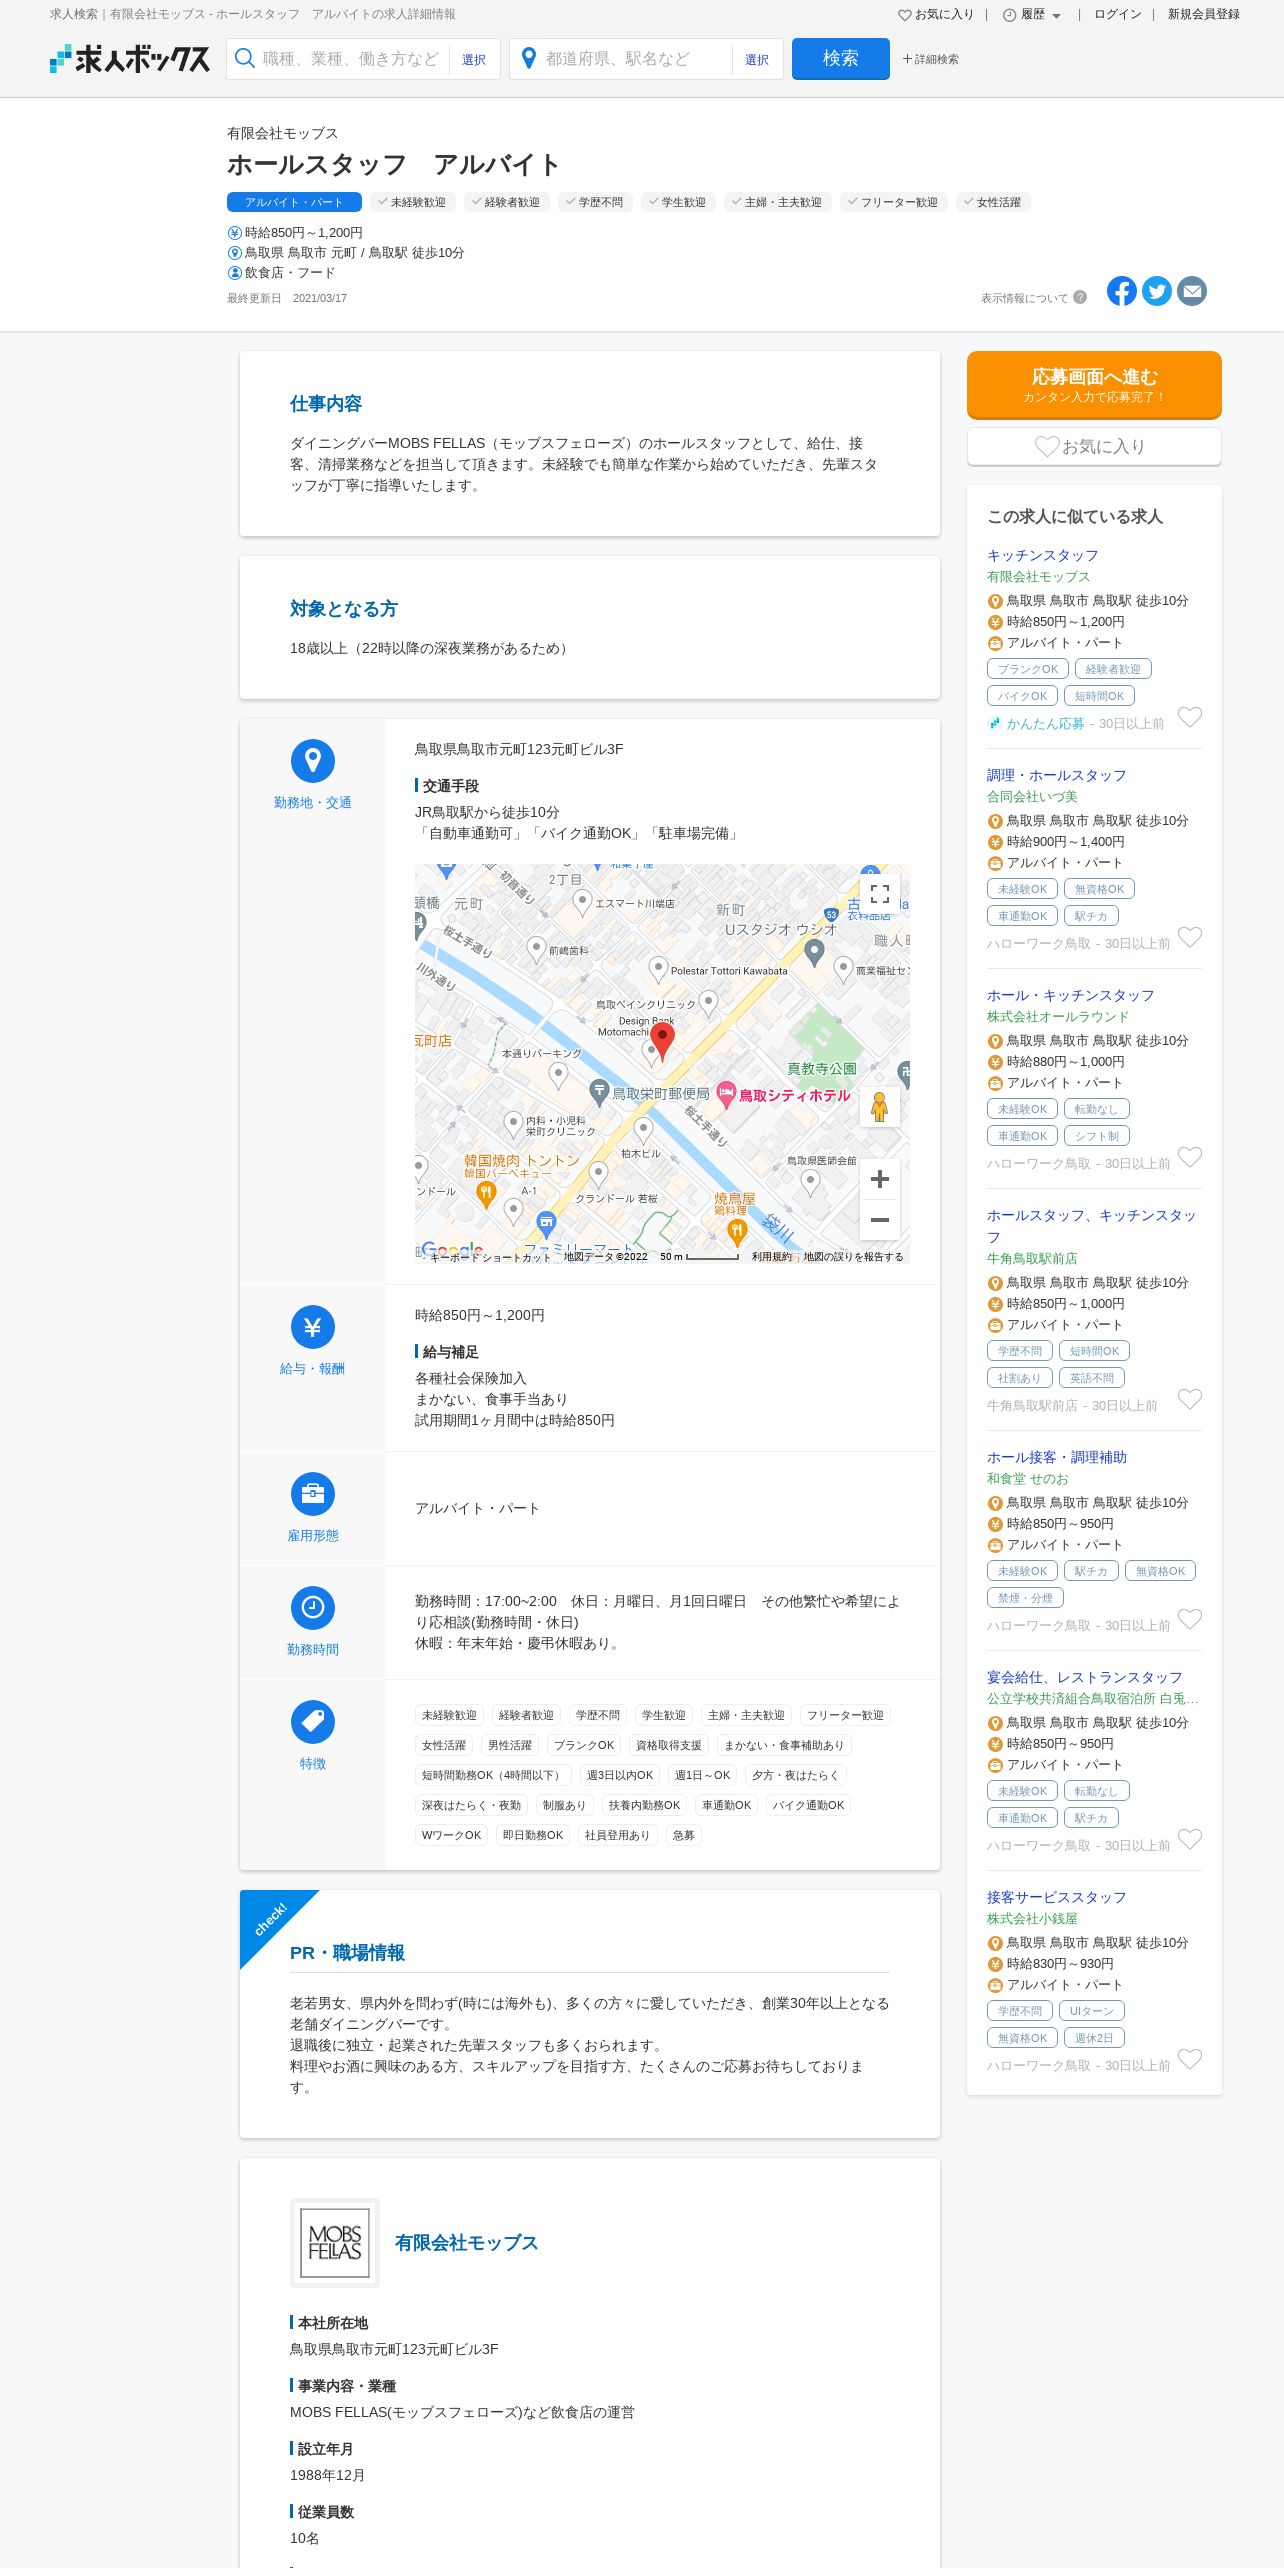Viewport: 1284px width, 2568px height.
Task: Click the 未経験歓迎 tag under title
Action: click(413, 202)
